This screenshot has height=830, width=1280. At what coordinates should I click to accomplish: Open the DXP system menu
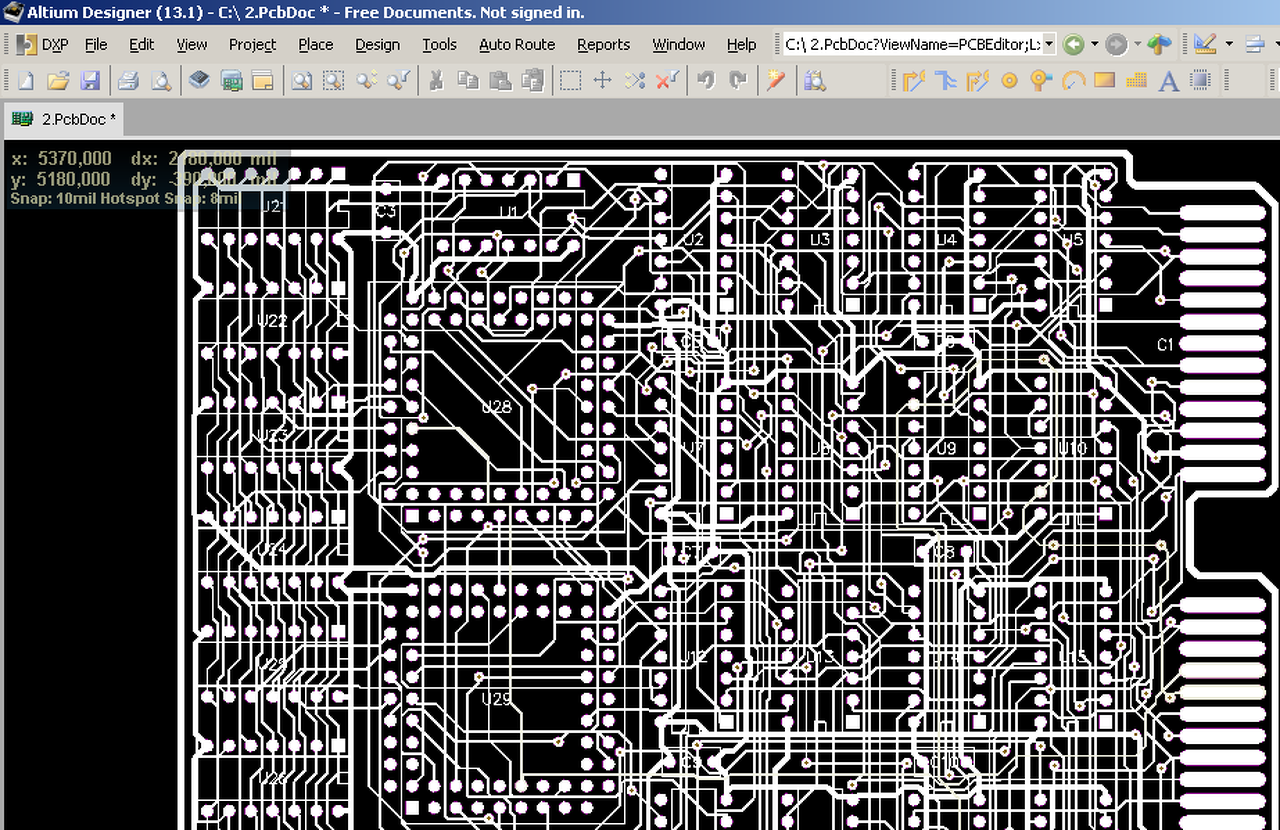[x=41, y=45]
